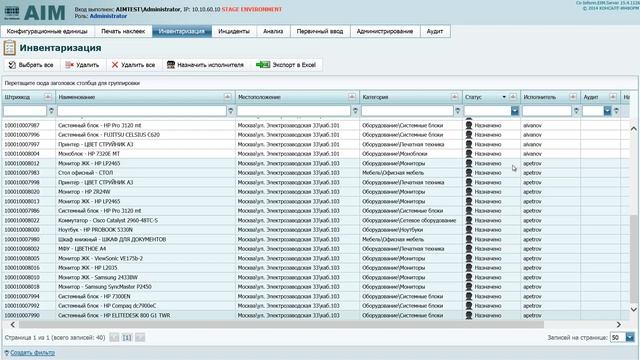Click the horizontal scrollbar thumb

point(281,324)
